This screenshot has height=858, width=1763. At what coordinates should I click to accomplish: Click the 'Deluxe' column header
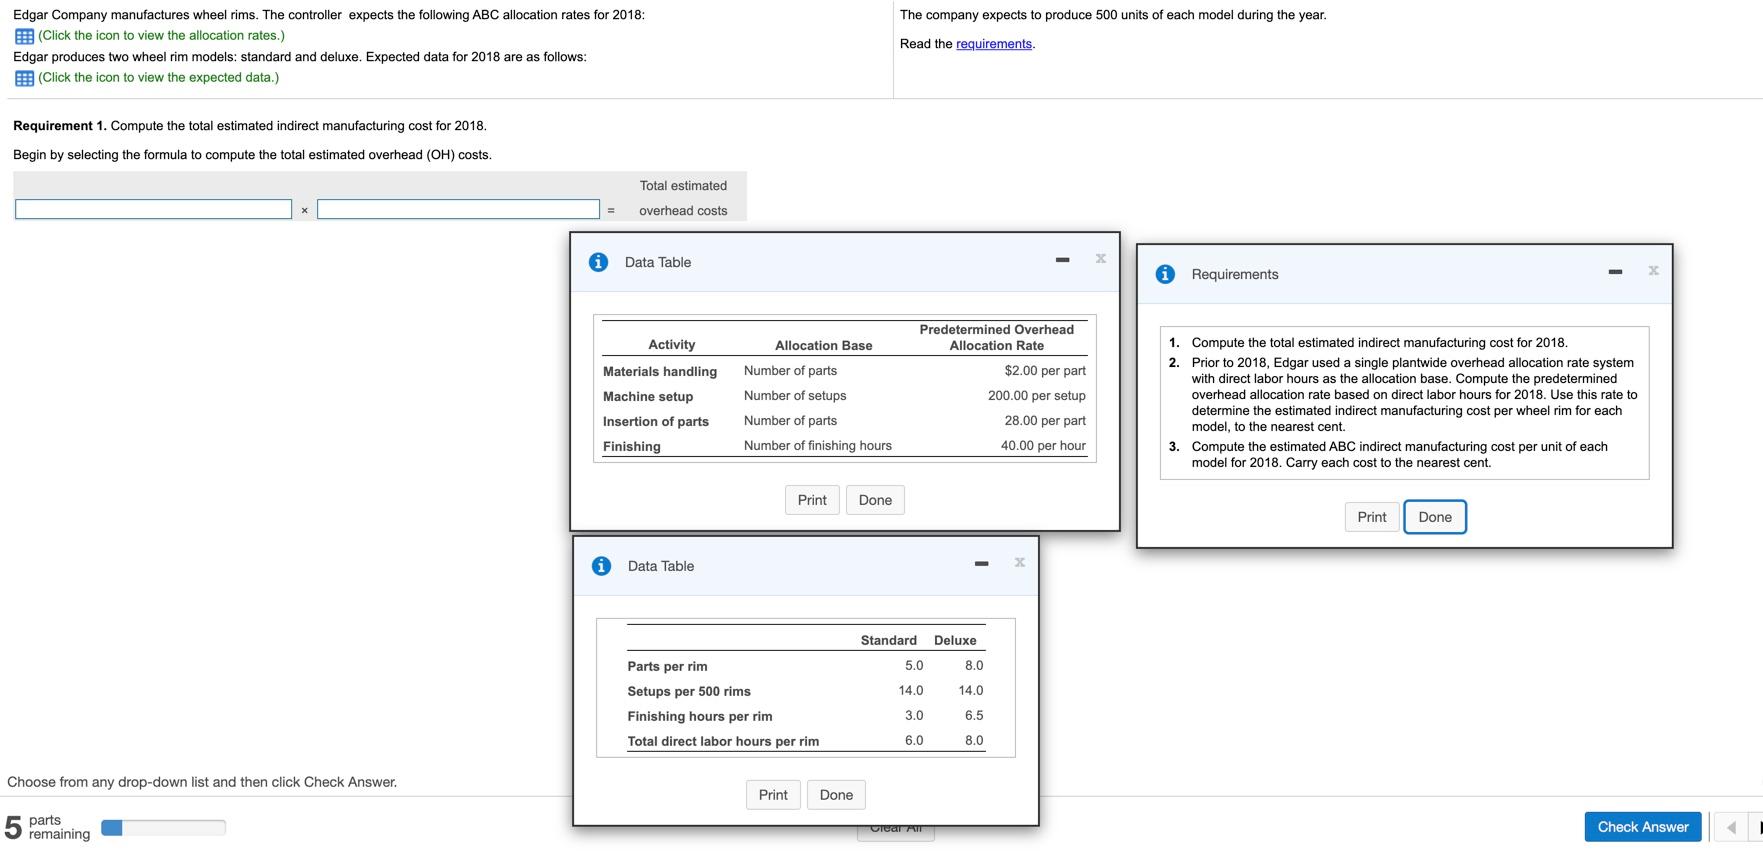(955, 640)
